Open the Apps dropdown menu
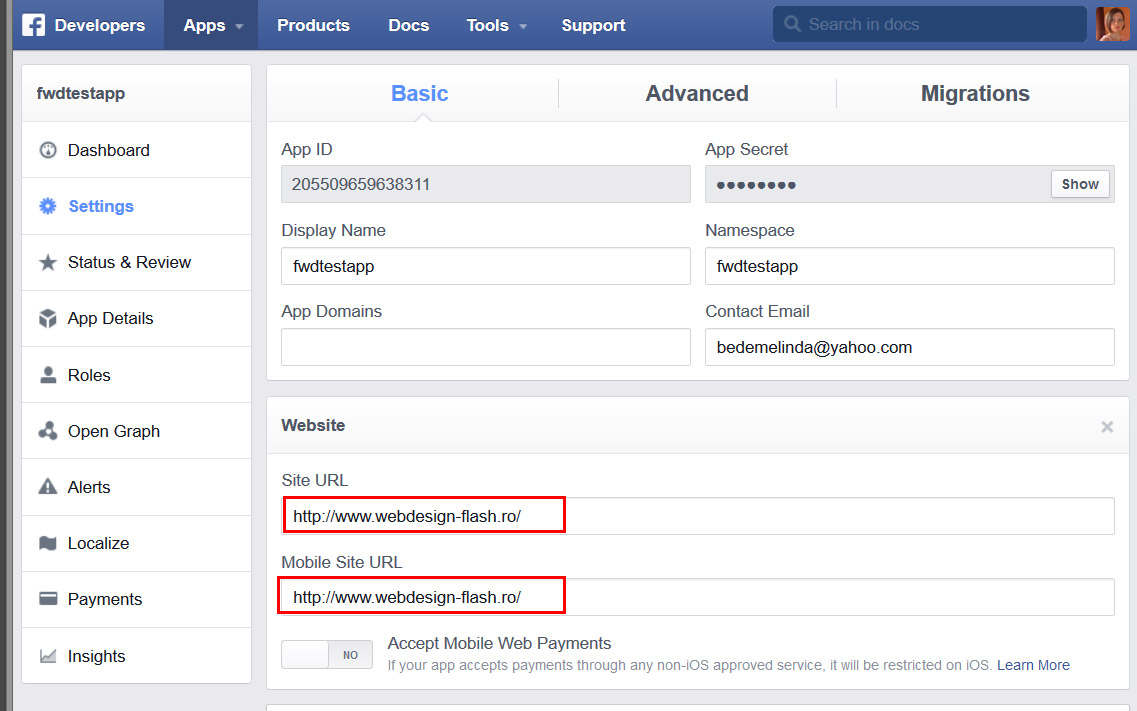This screenshot has height=711, width=1137. coord(212,25)
